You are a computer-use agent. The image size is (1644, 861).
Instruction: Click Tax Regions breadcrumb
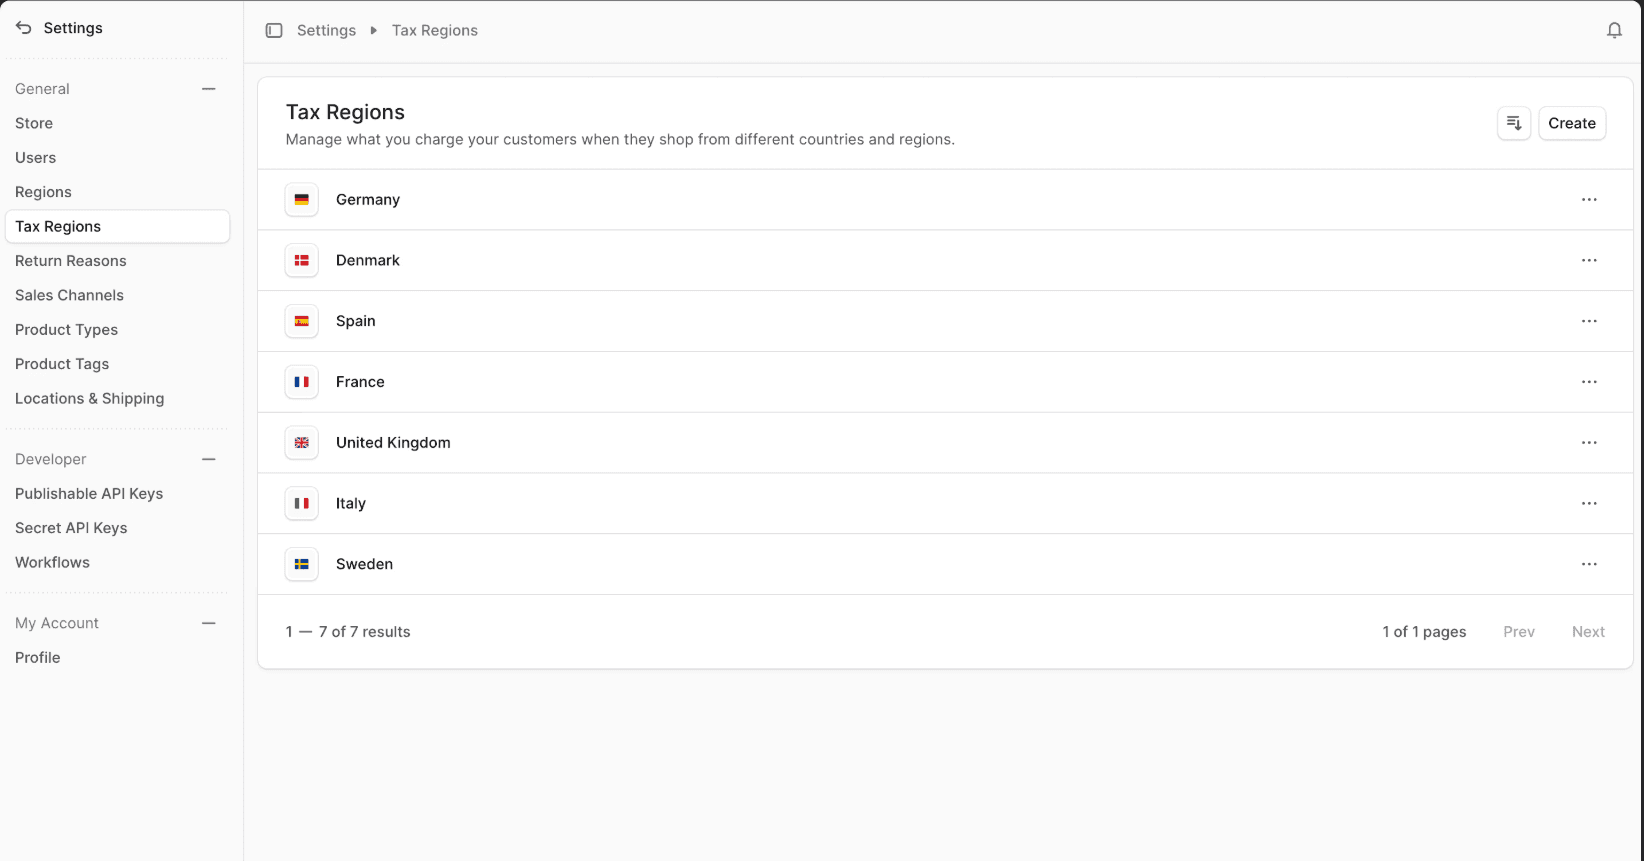pos(435,31)
